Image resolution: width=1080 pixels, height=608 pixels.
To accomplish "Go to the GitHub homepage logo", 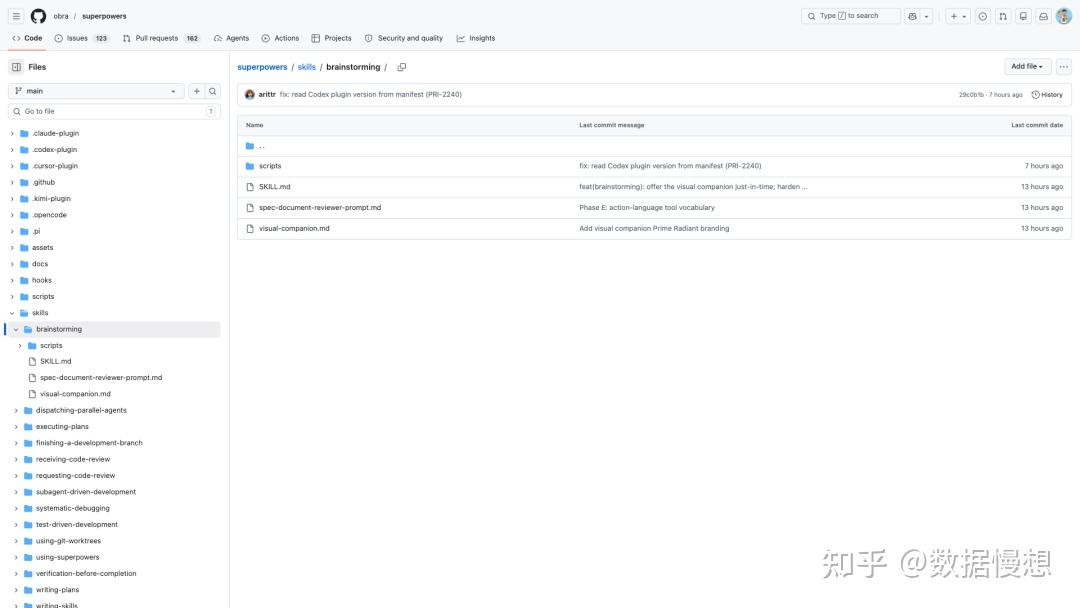I will coord(39,16).
